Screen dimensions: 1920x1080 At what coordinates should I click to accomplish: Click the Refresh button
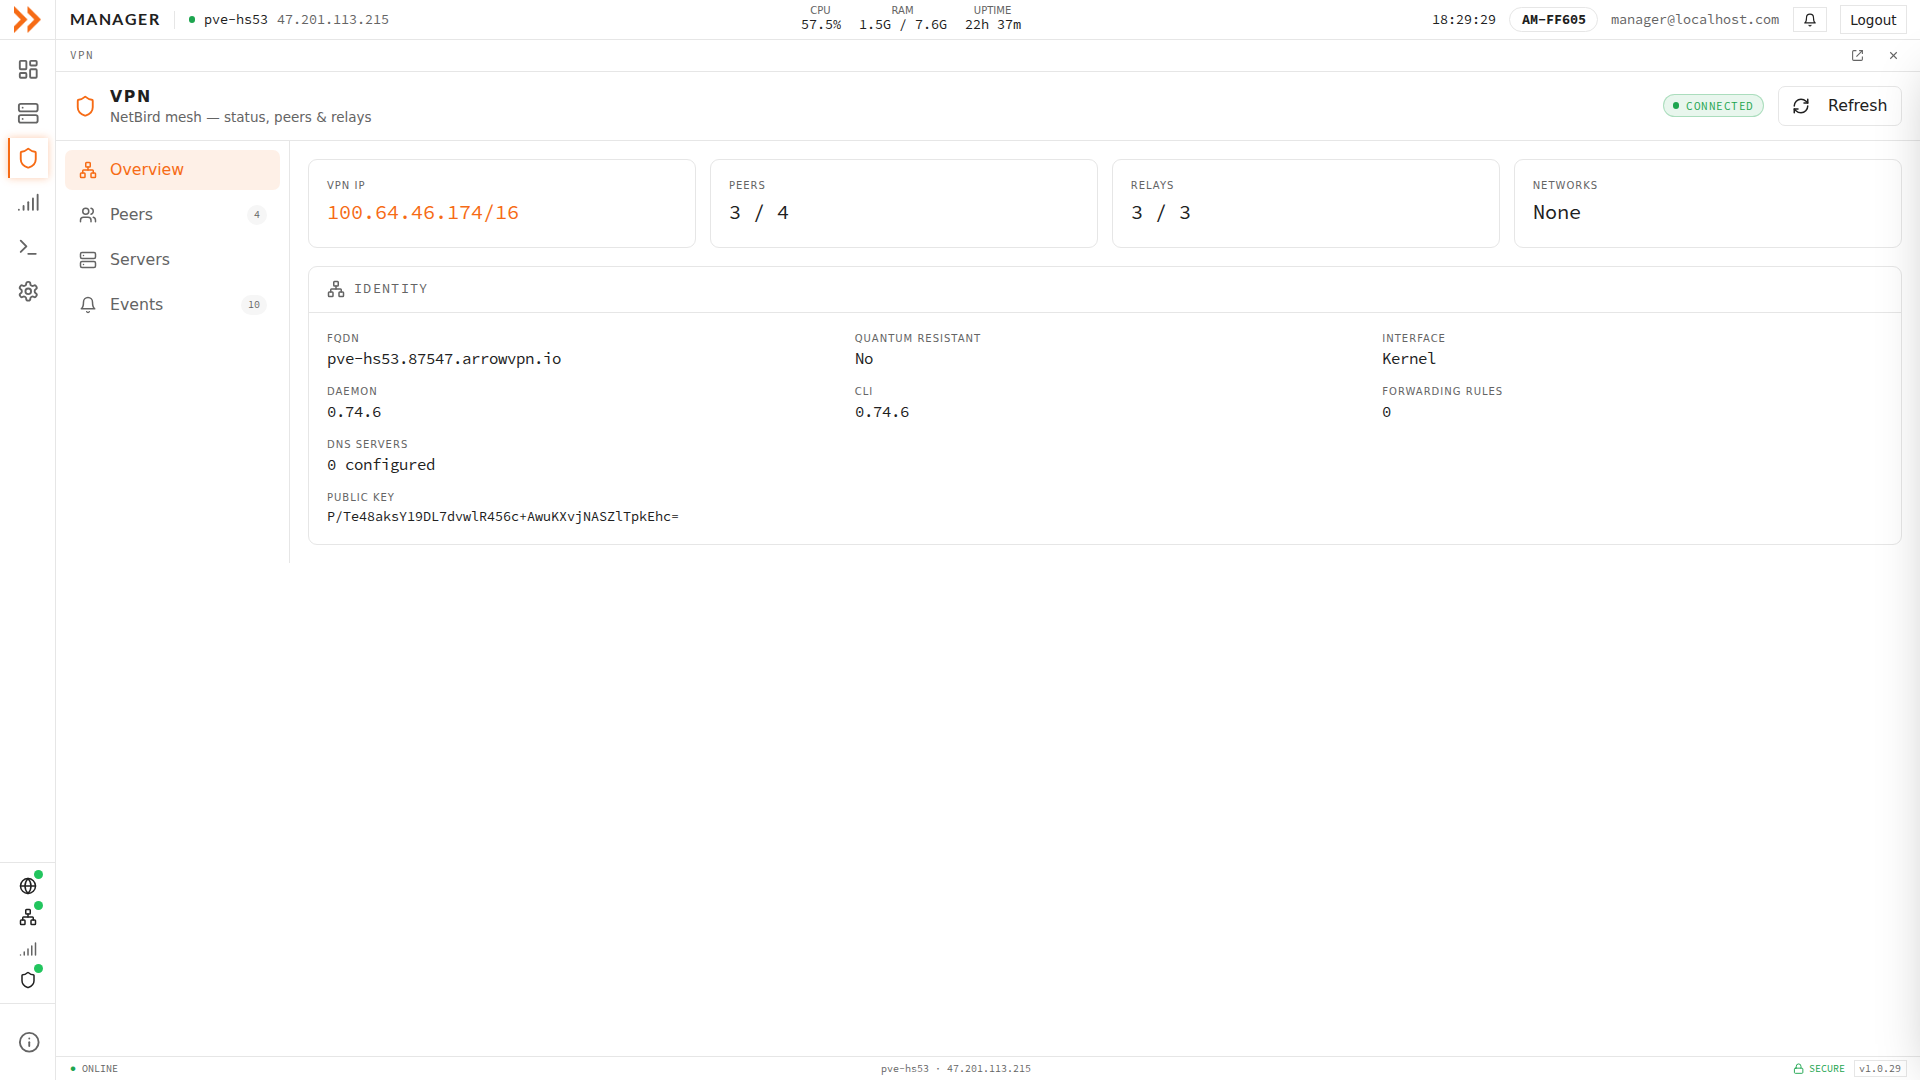(x=1839, y=106)
